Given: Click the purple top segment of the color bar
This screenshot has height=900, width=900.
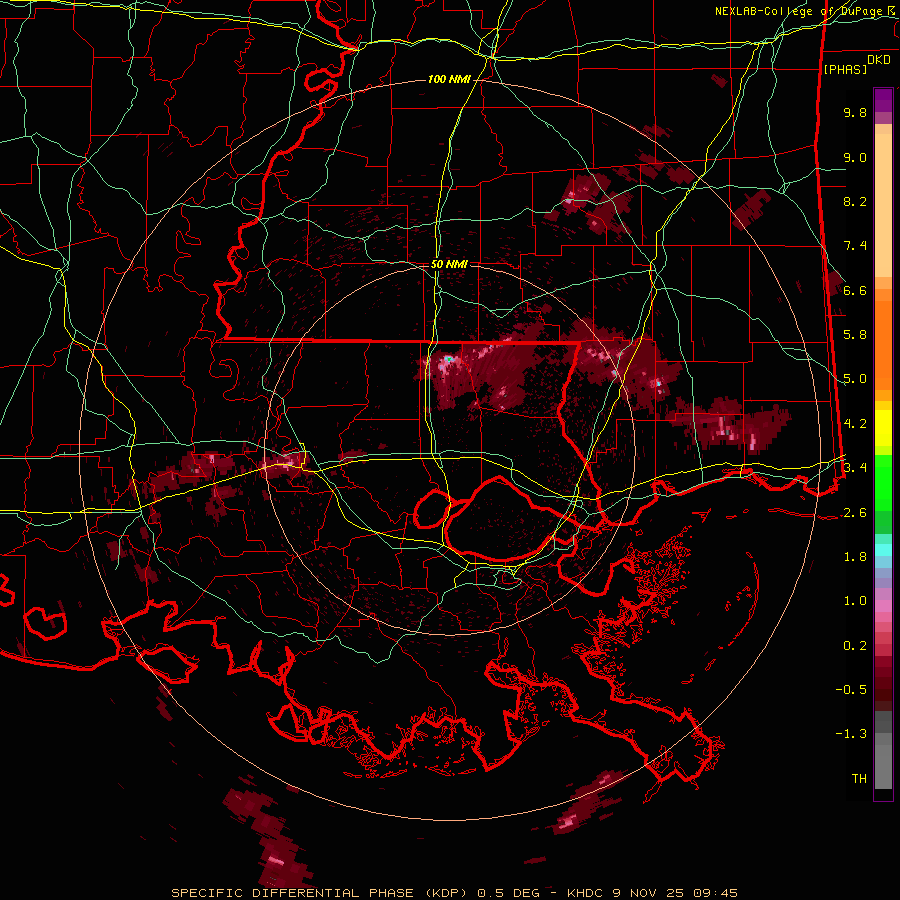Looking at the screenshot, I should pyautogui.click(x=883, y=101).
